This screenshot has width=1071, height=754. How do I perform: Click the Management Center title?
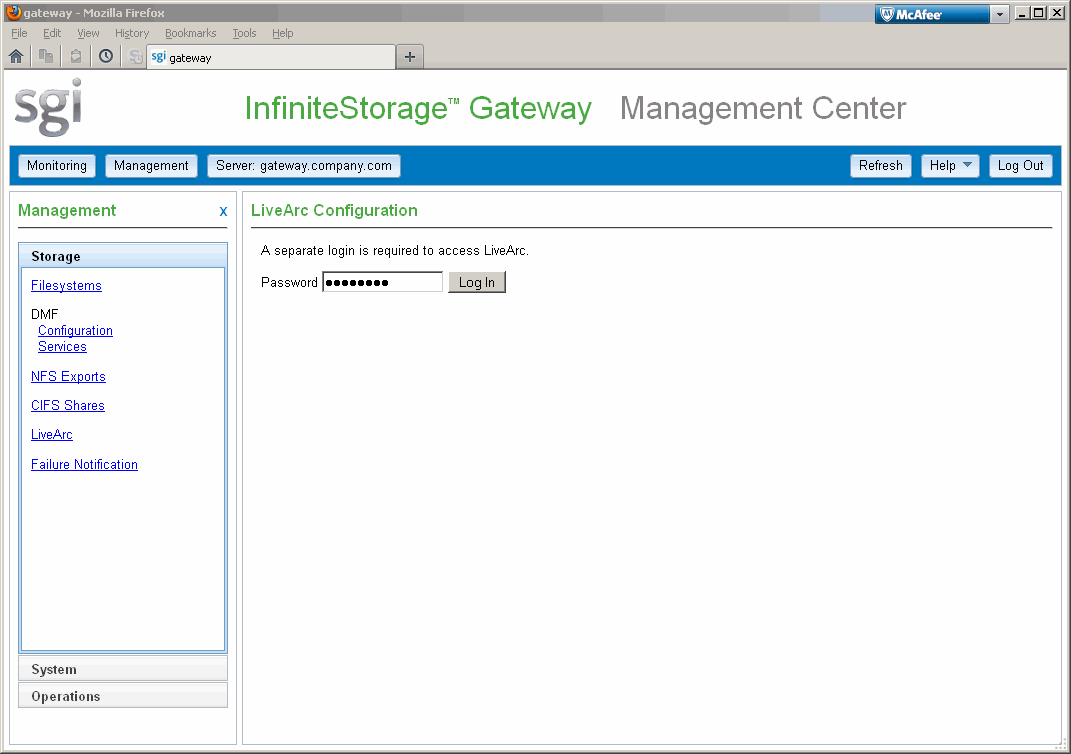pos(763,109)
